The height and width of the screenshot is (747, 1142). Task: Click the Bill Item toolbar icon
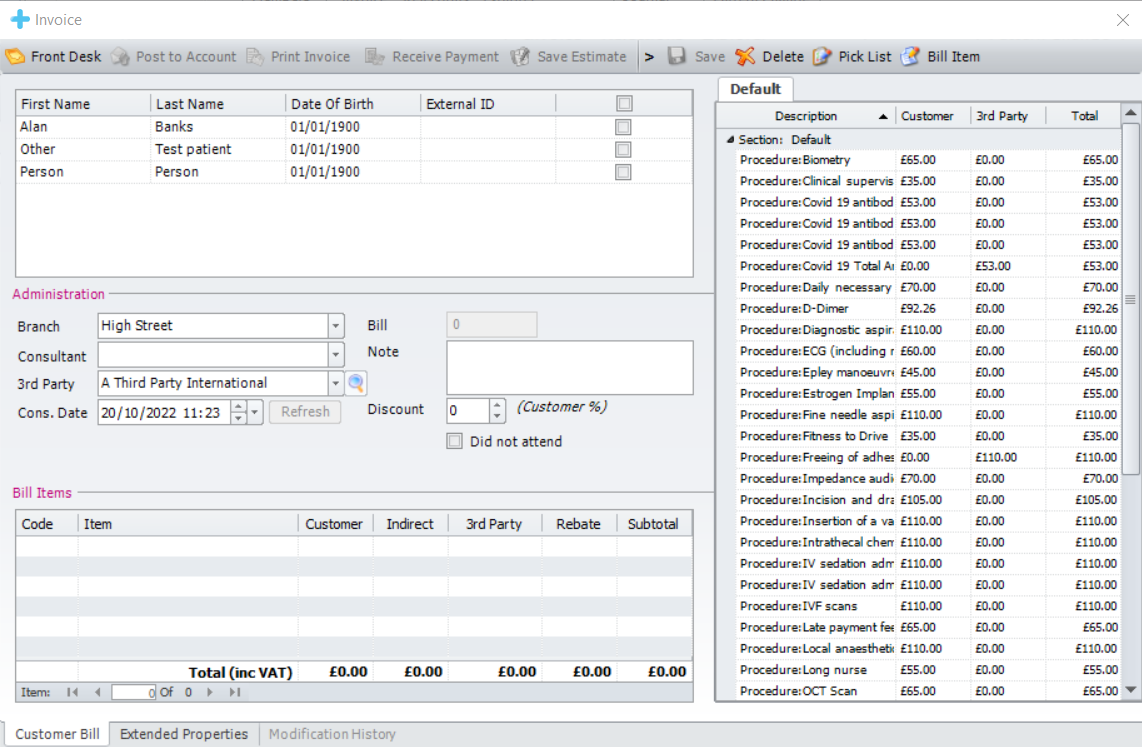tap(910, 57)
